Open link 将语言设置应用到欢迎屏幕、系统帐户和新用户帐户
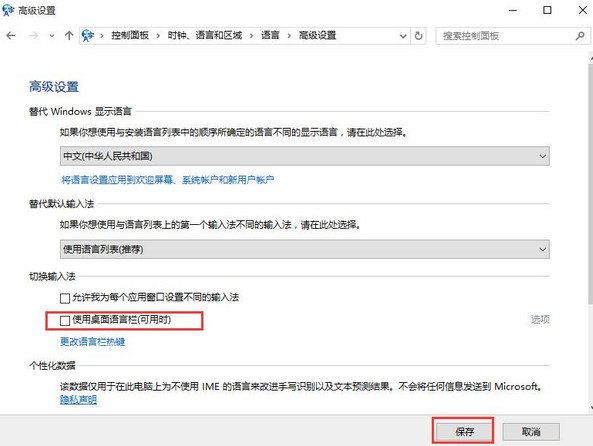 (168, 180)
